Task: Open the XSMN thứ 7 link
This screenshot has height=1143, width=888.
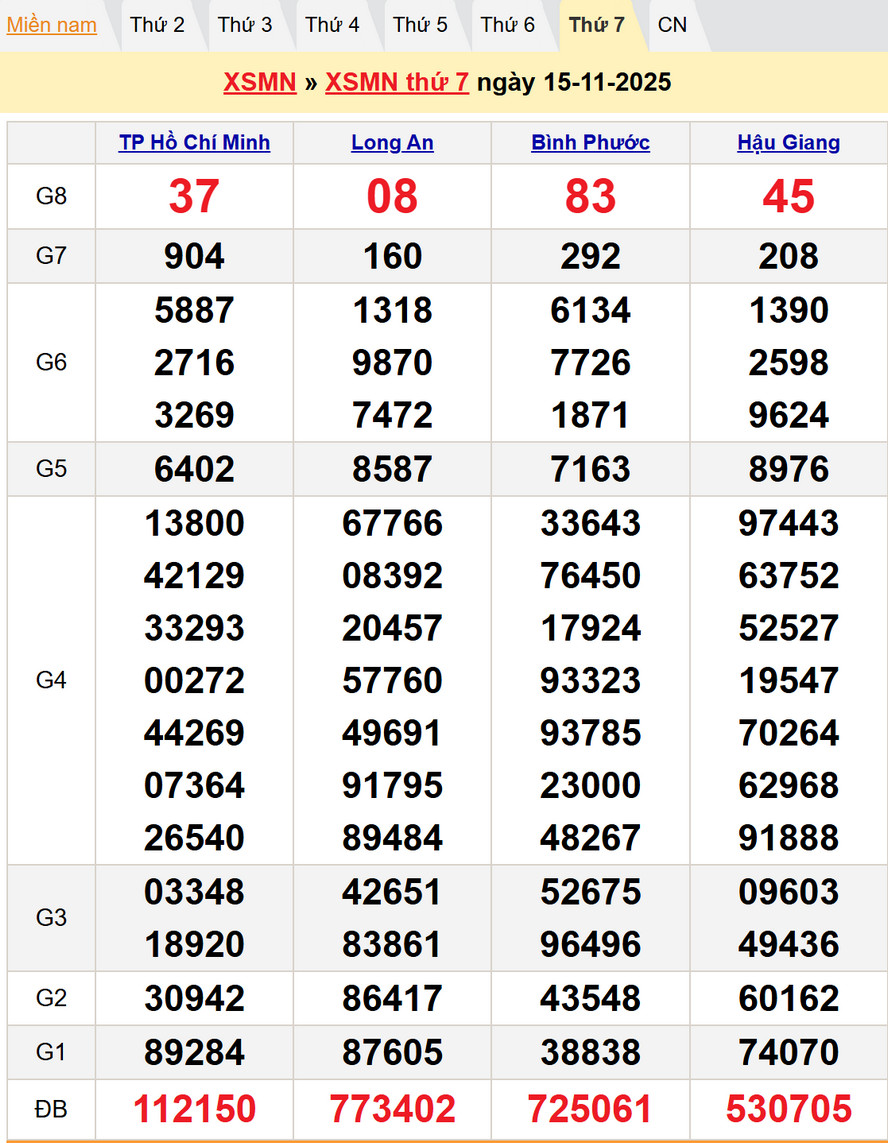Action: 397,82
